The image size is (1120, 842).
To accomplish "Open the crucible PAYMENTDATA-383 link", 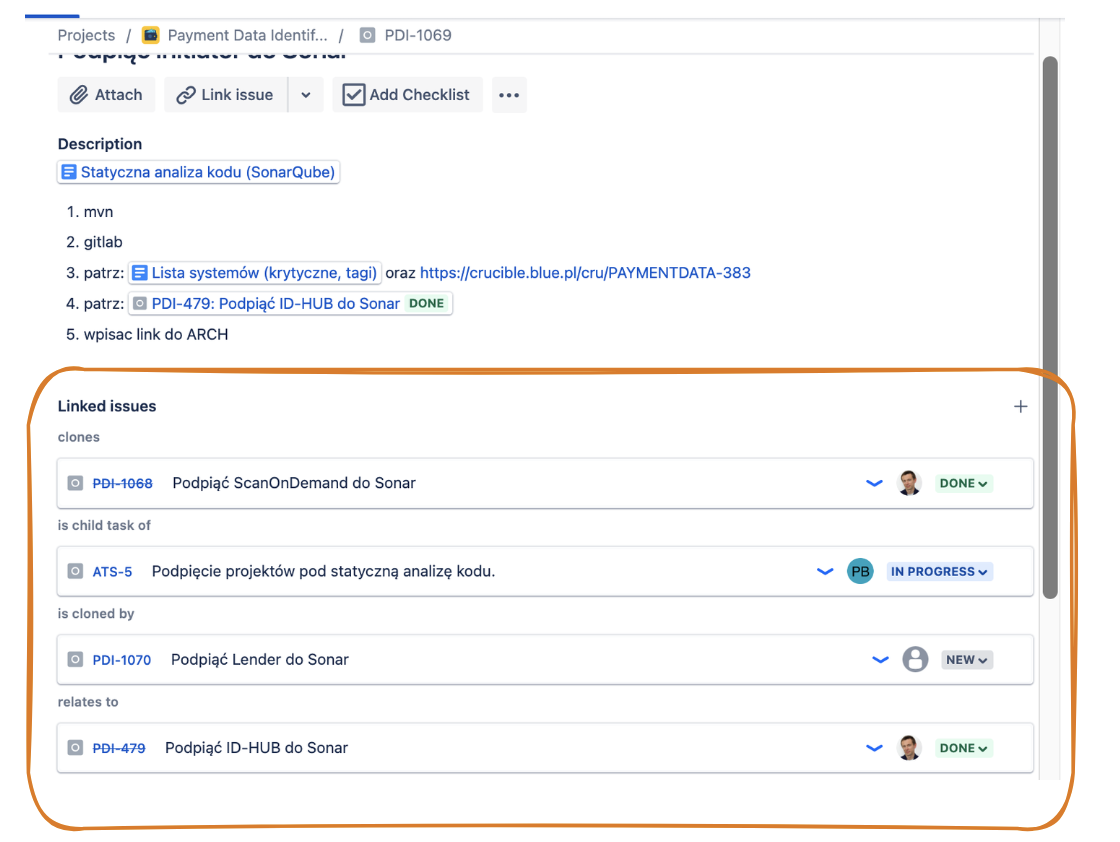I will click(x=585, y=273).
